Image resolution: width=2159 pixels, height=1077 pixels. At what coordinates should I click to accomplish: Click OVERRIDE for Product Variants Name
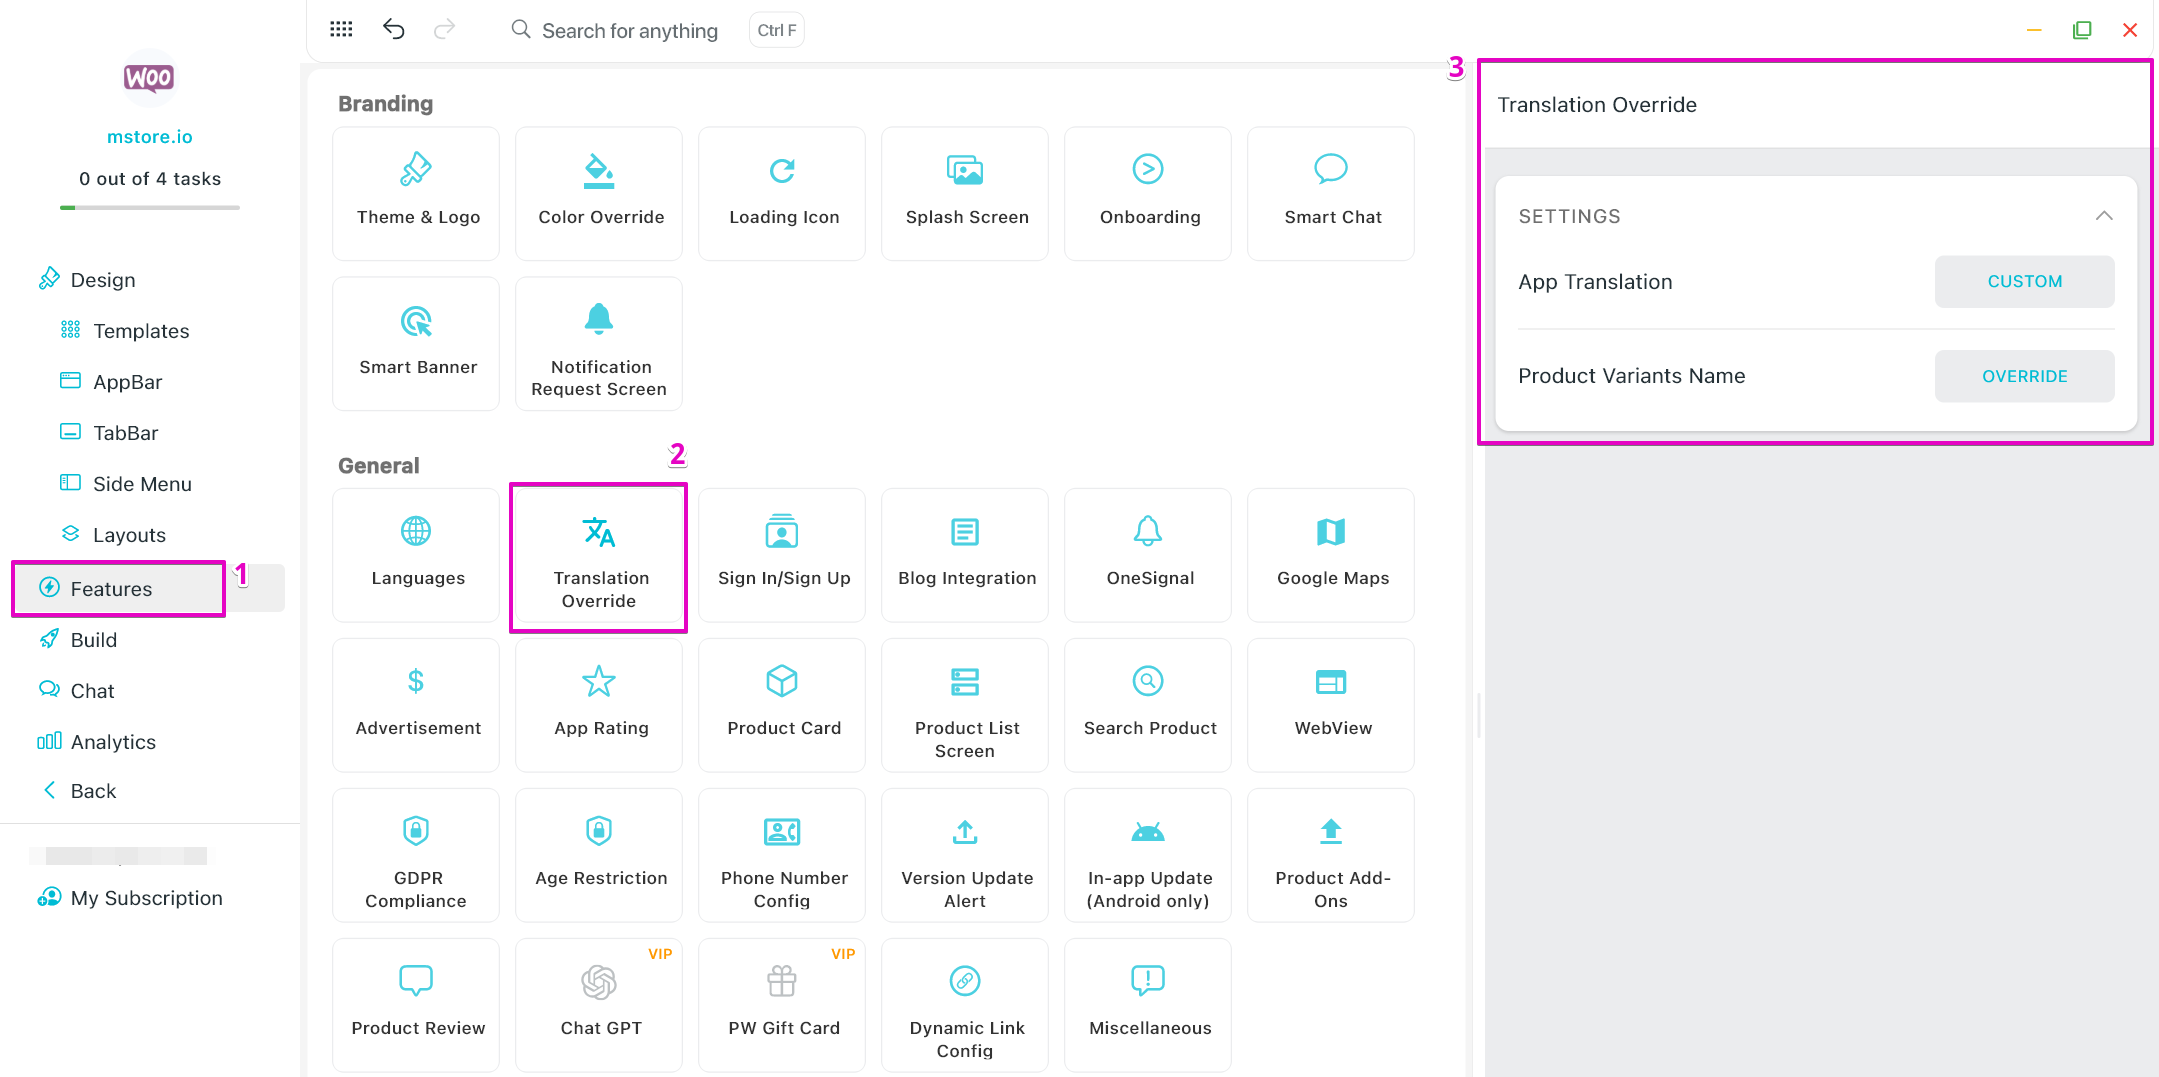pos(2024,376)
